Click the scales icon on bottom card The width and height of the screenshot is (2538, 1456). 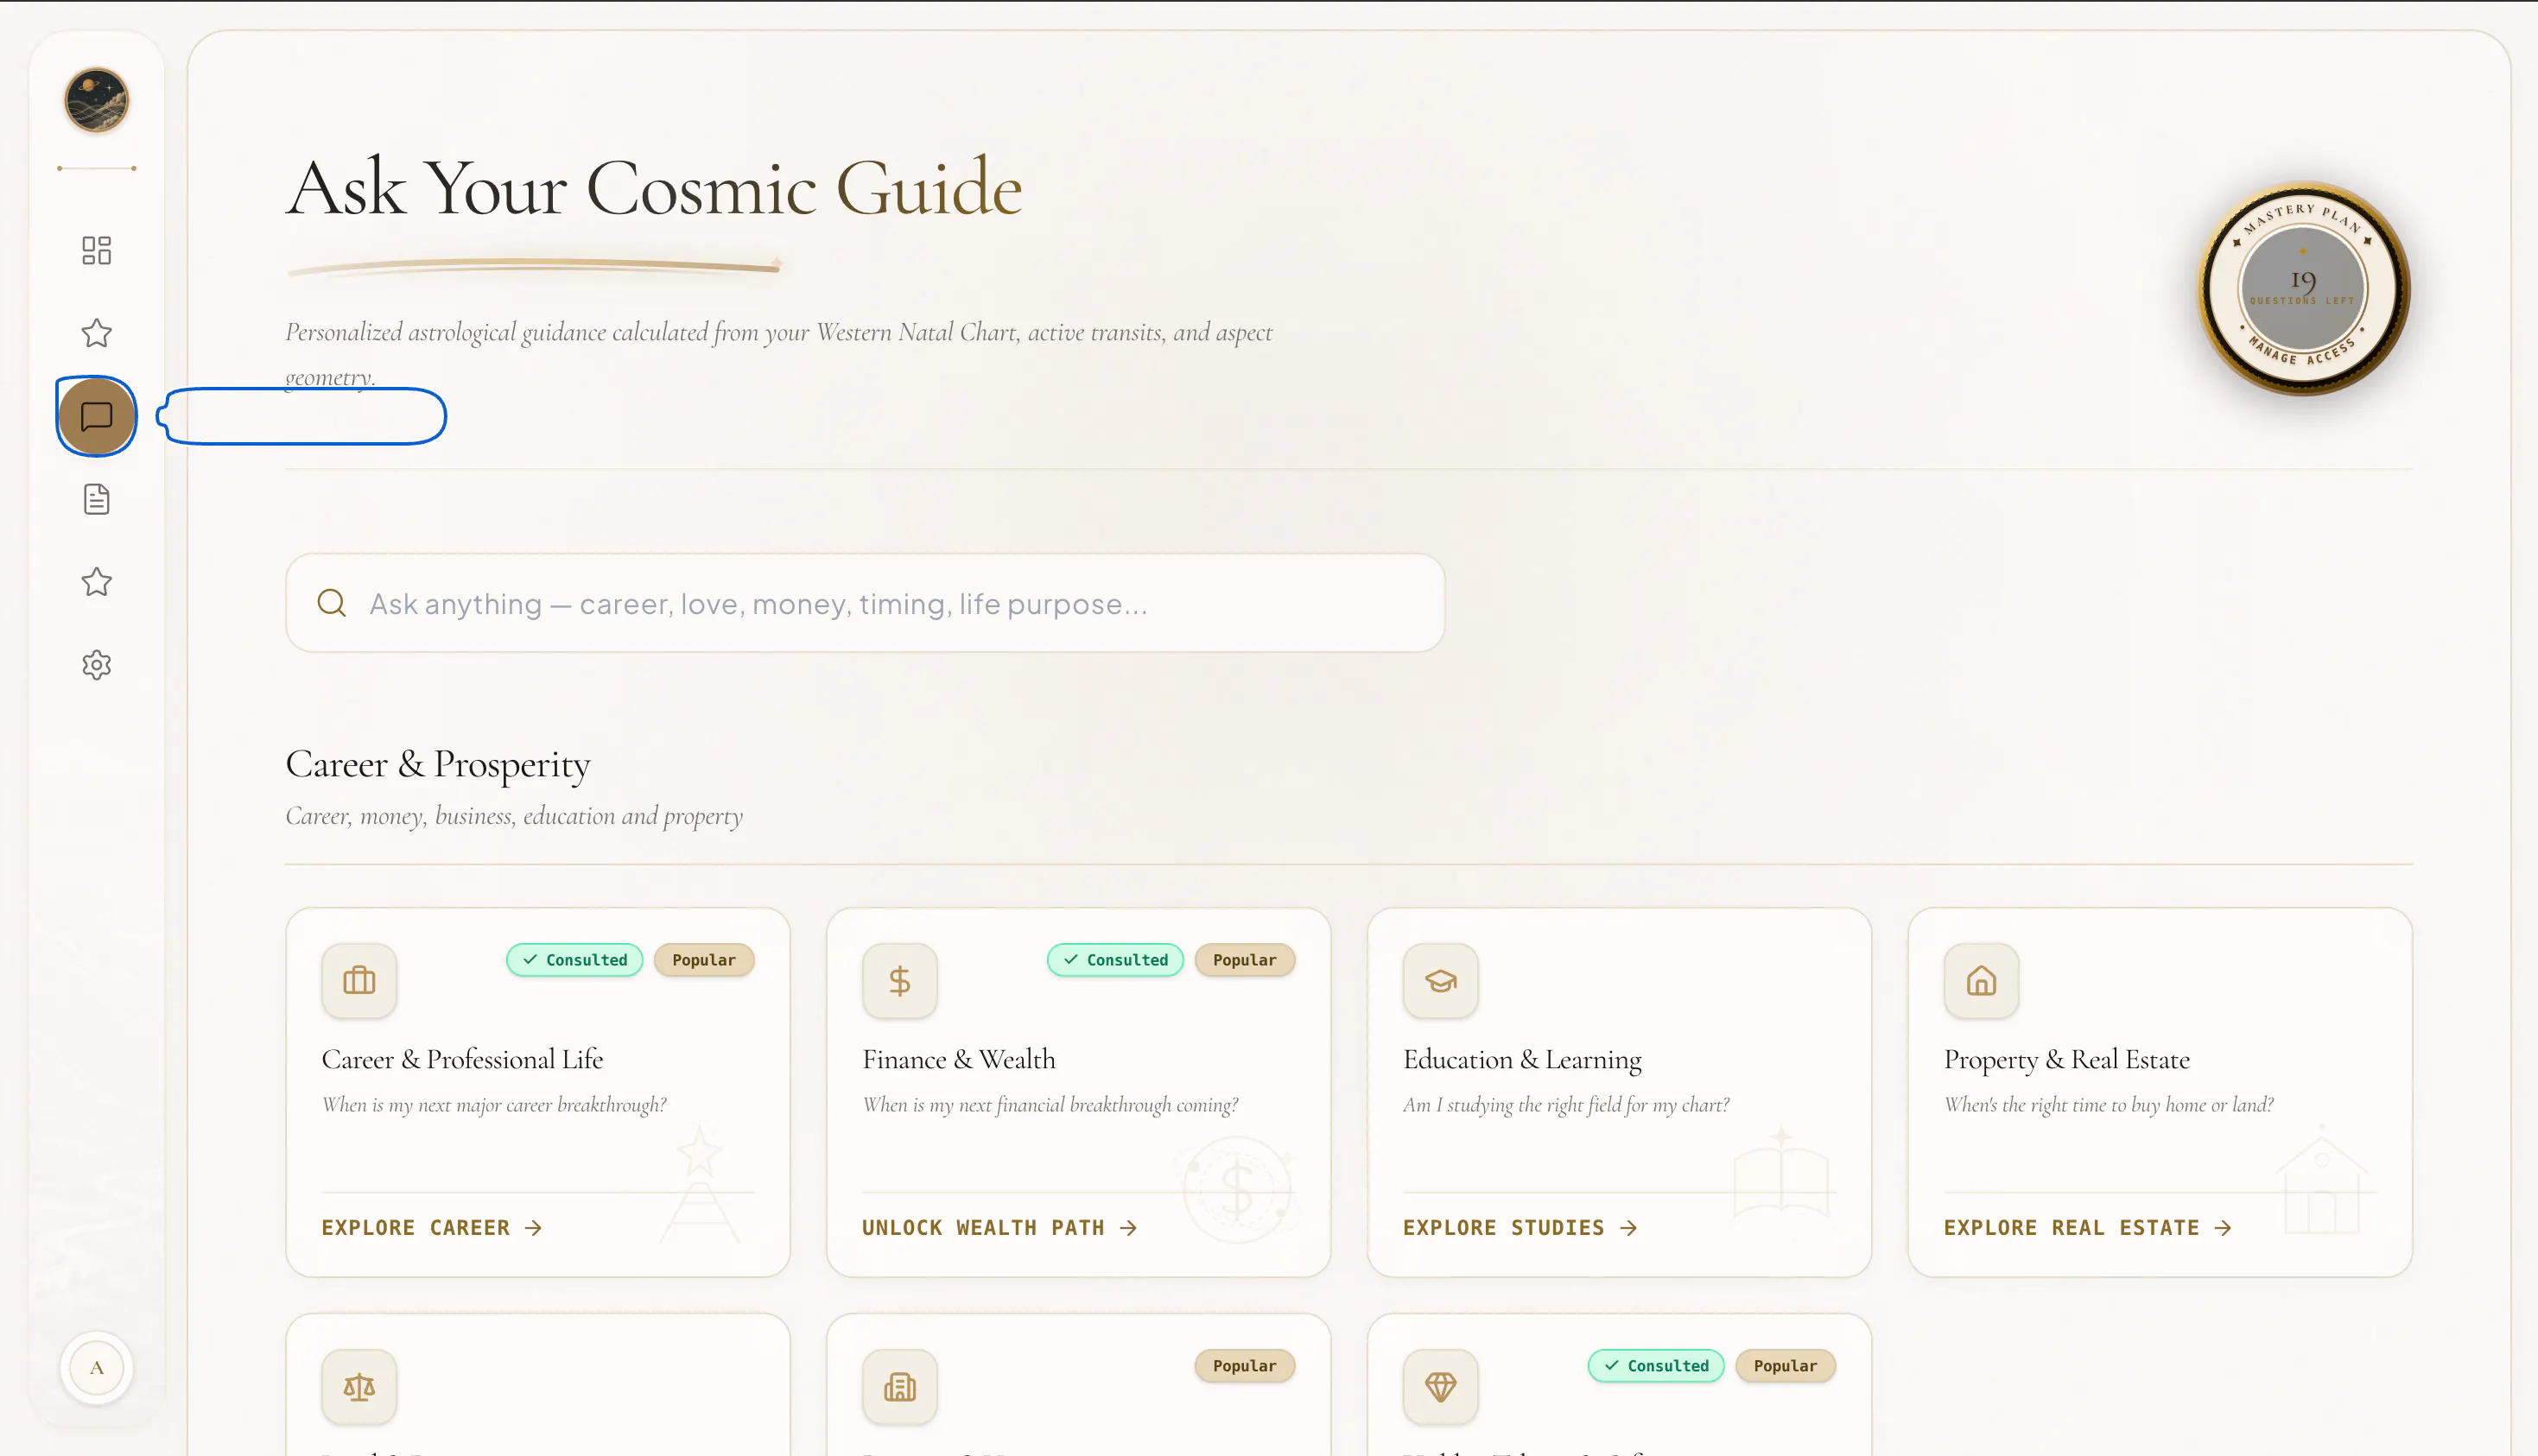click(x=359, y=1387)
